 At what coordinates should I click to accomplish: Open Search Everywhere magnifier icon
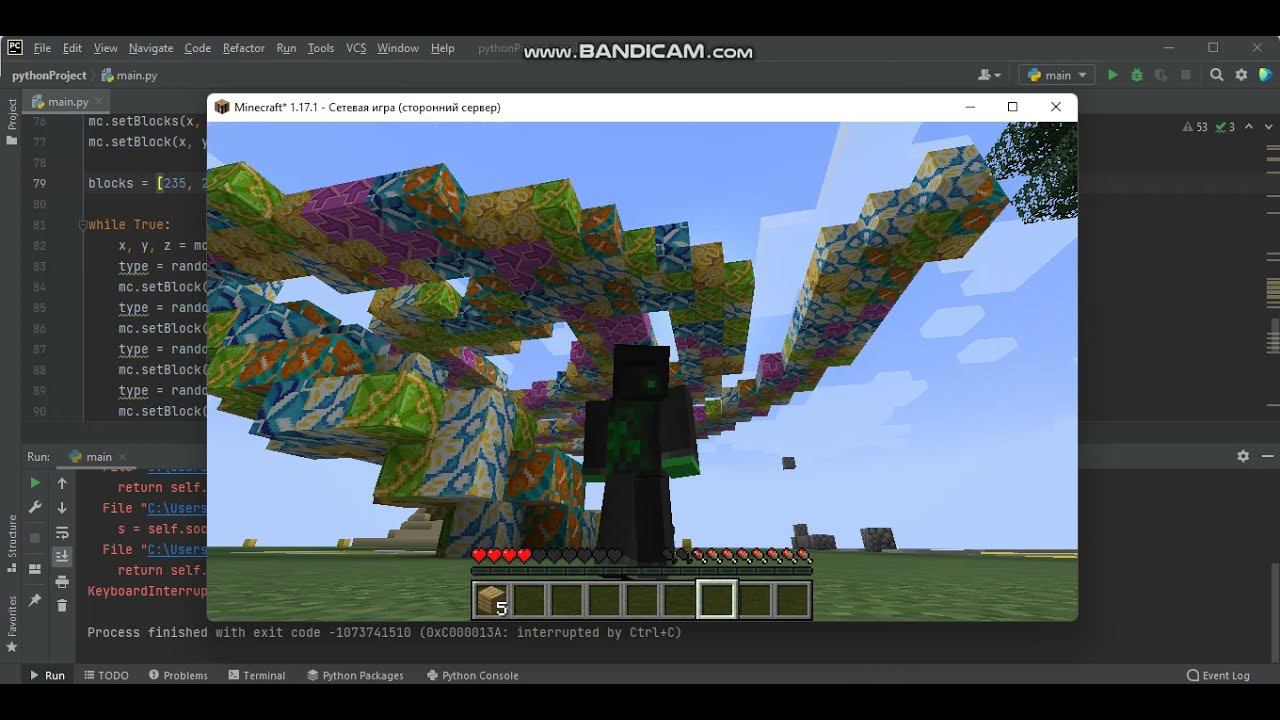pyautogui.click(x=1217, y=75)
